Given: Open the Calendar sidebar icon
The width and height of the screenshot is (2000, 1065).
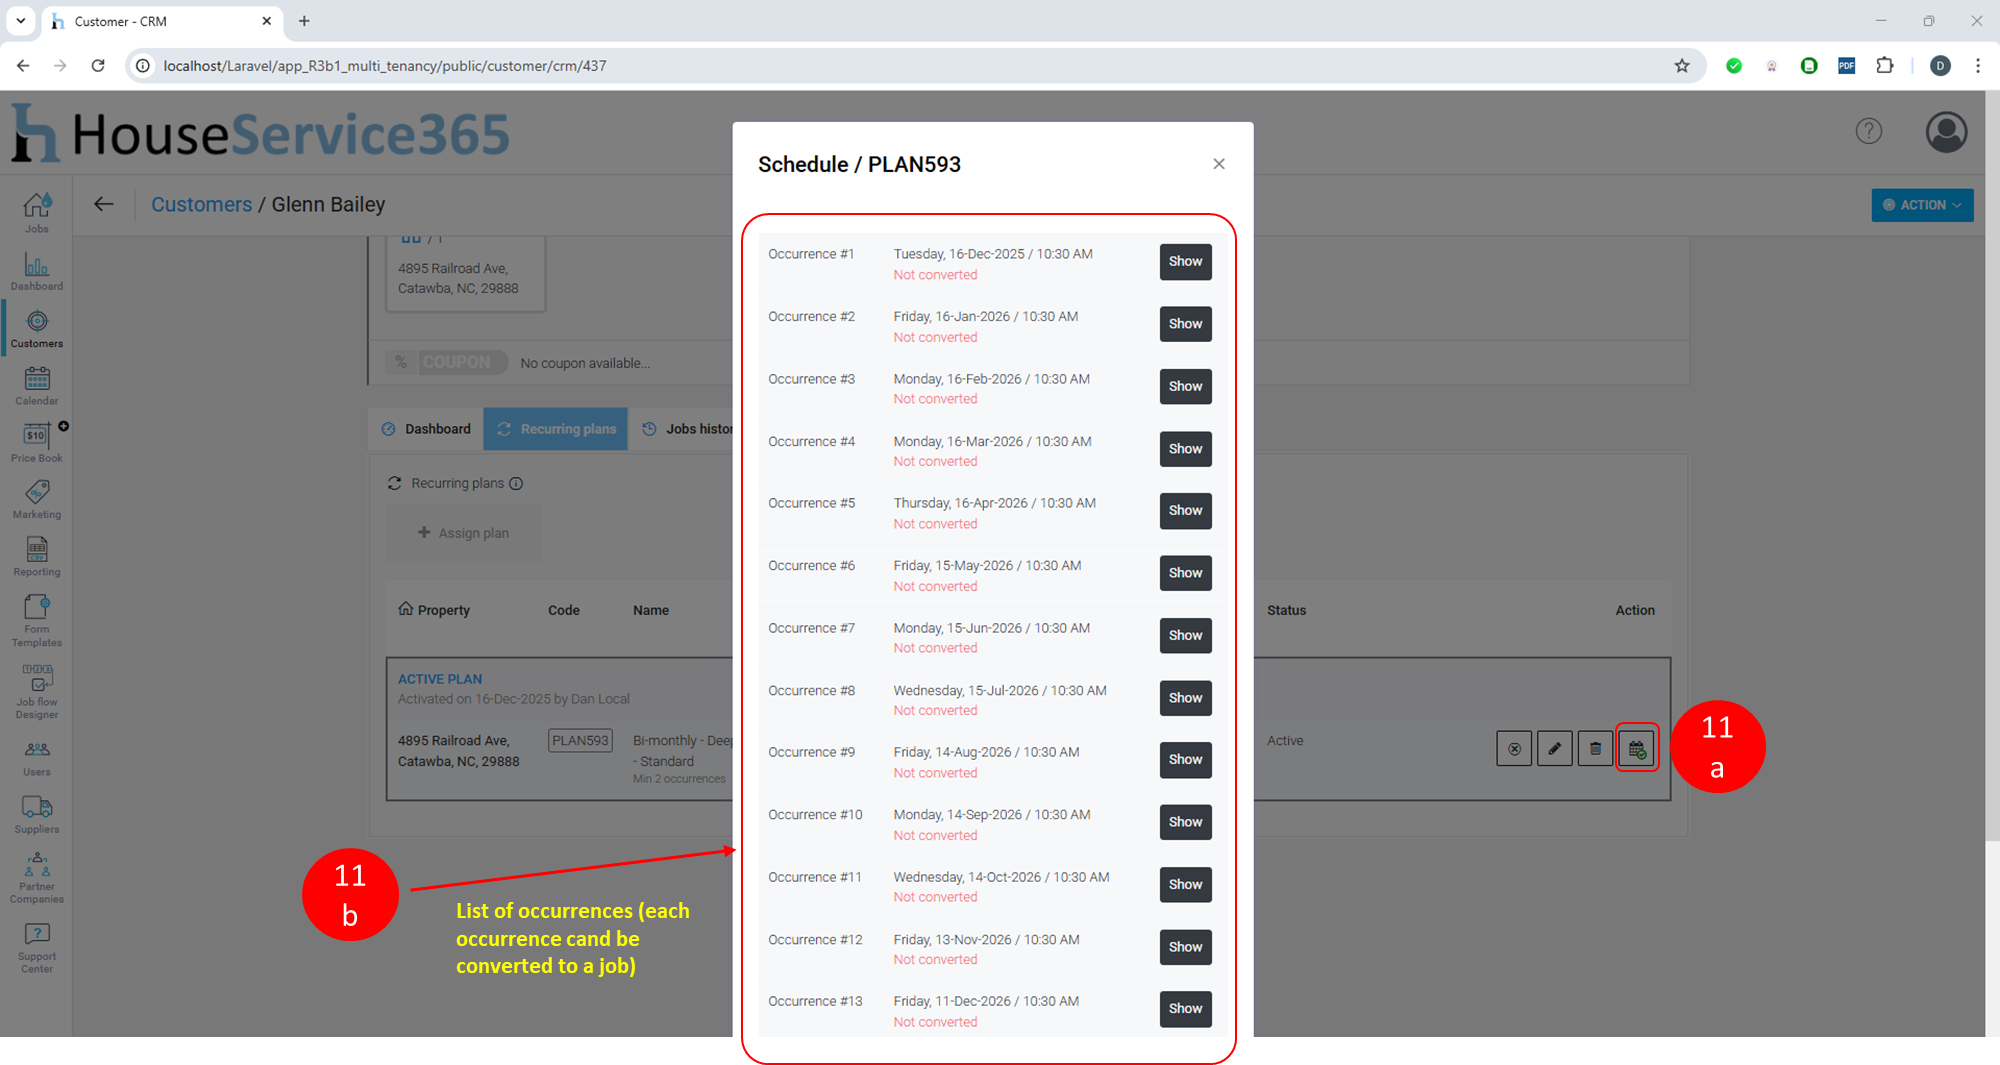Looking at the screenshot, I should (x=37, y=385).
